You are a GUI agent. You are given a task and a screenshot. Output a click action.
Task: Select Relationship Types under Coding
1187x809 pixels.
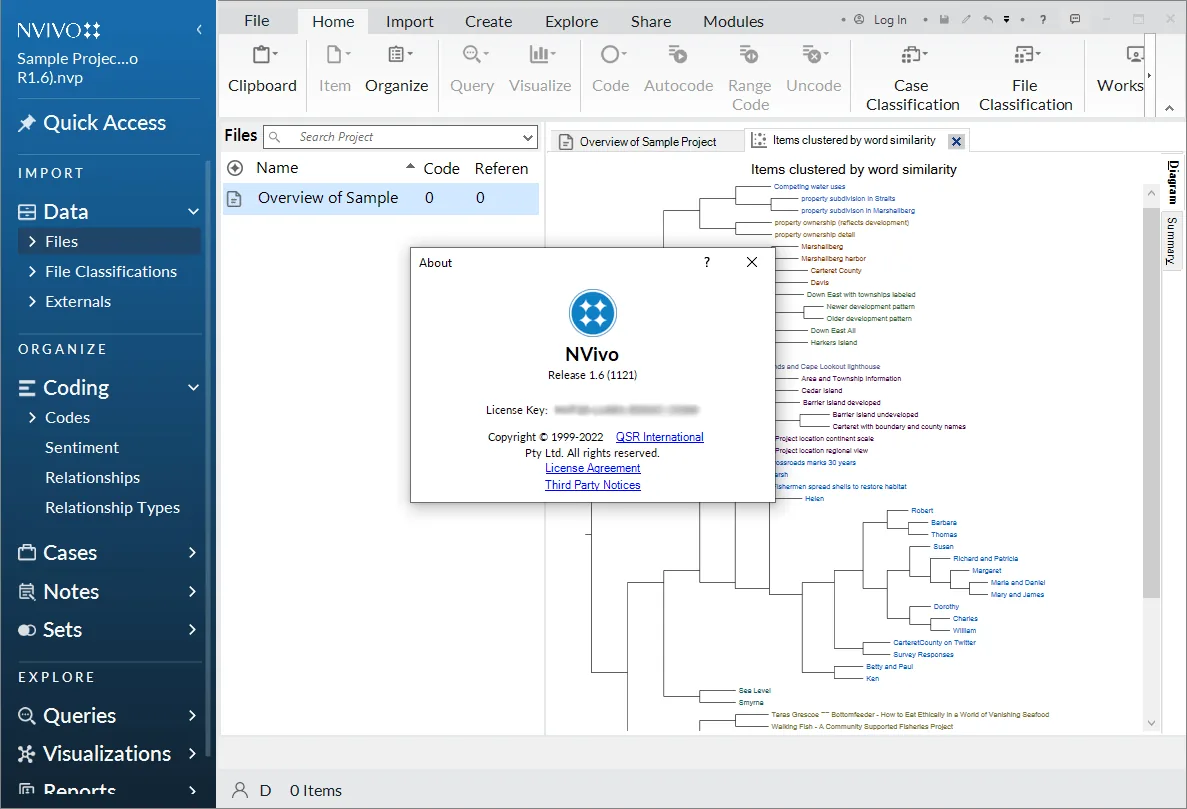(x=112, y=508)
